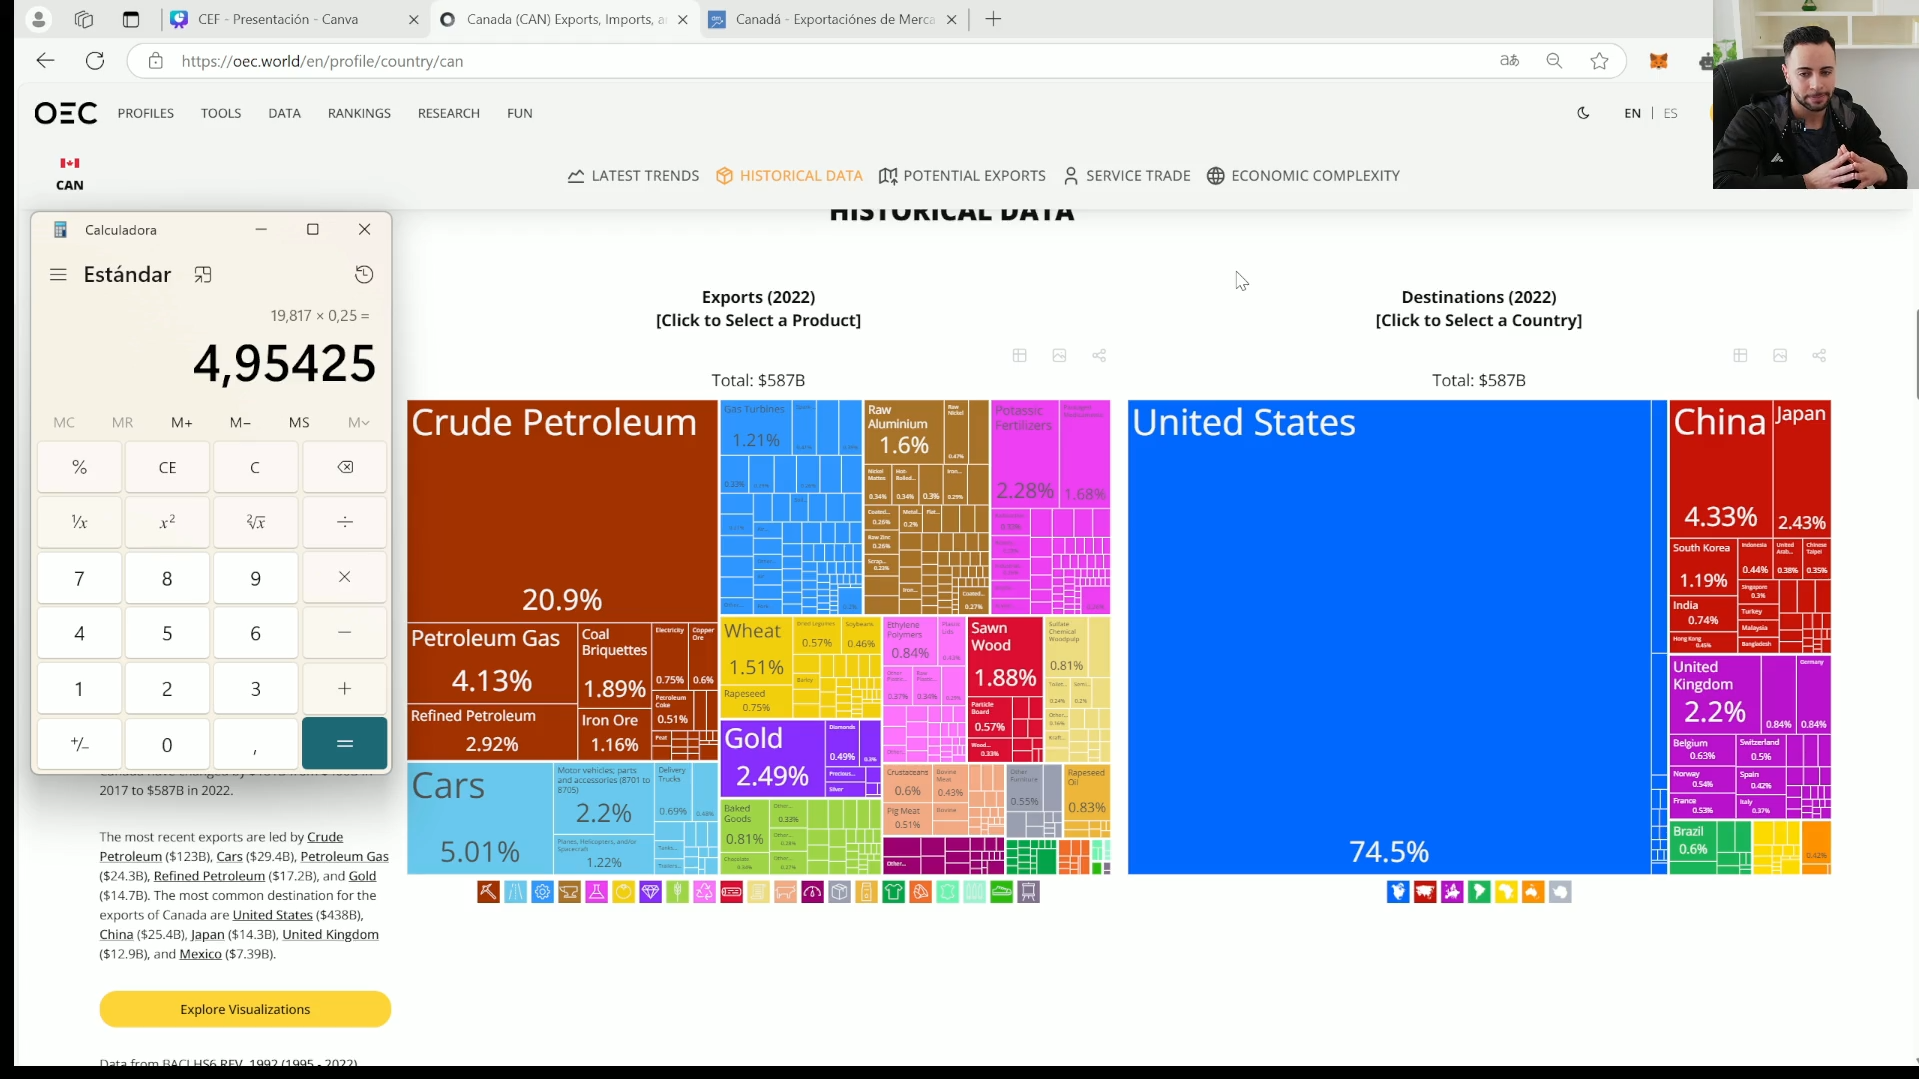Filter by chemical products flask icon

click(596, 892)
